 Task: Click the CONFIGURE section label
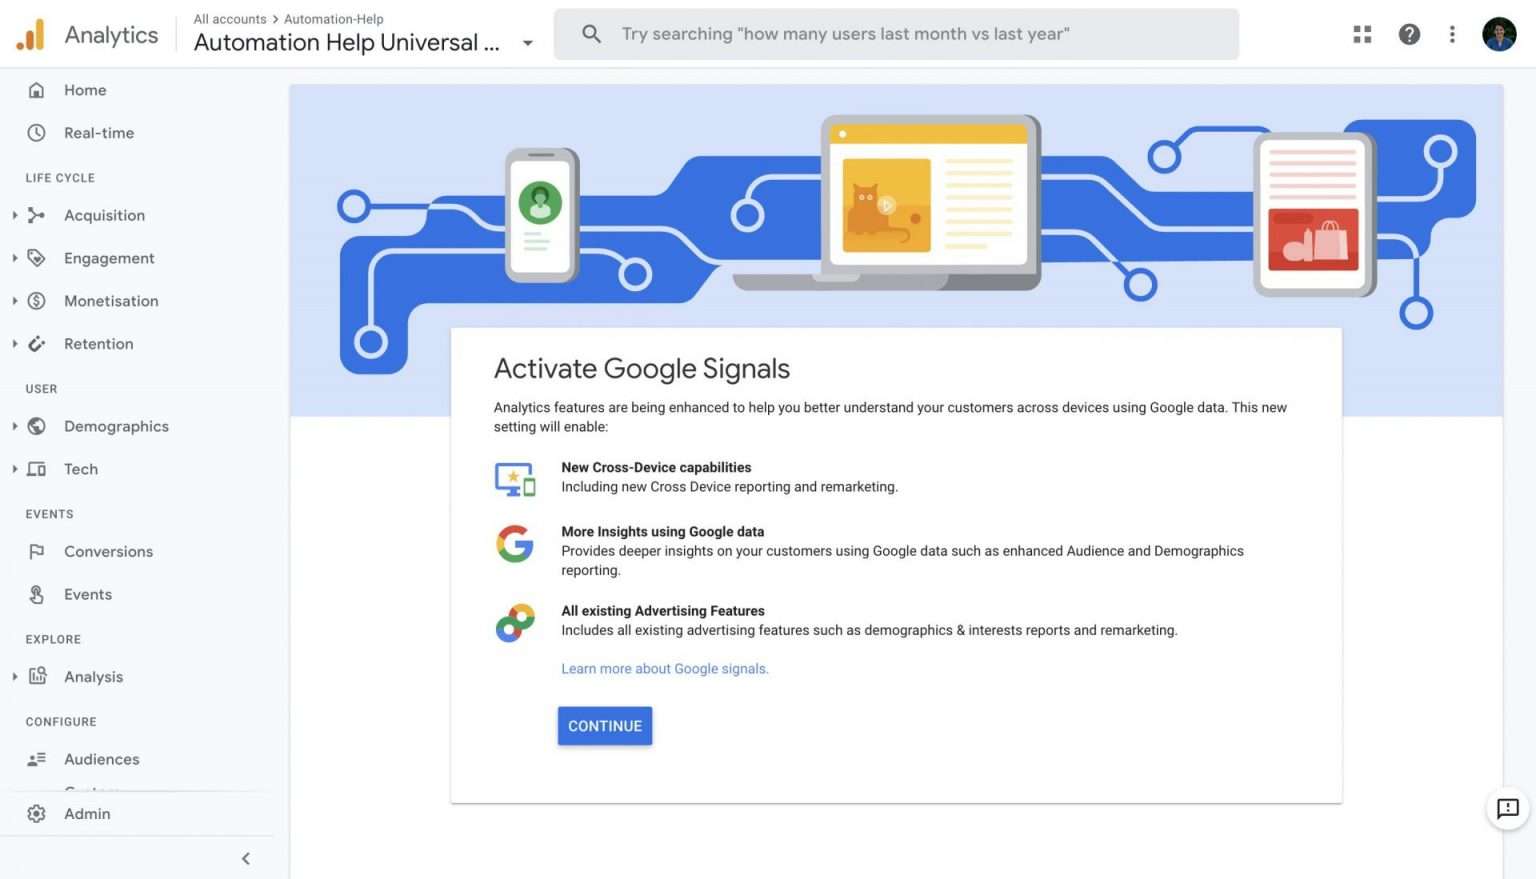point(61,722)
